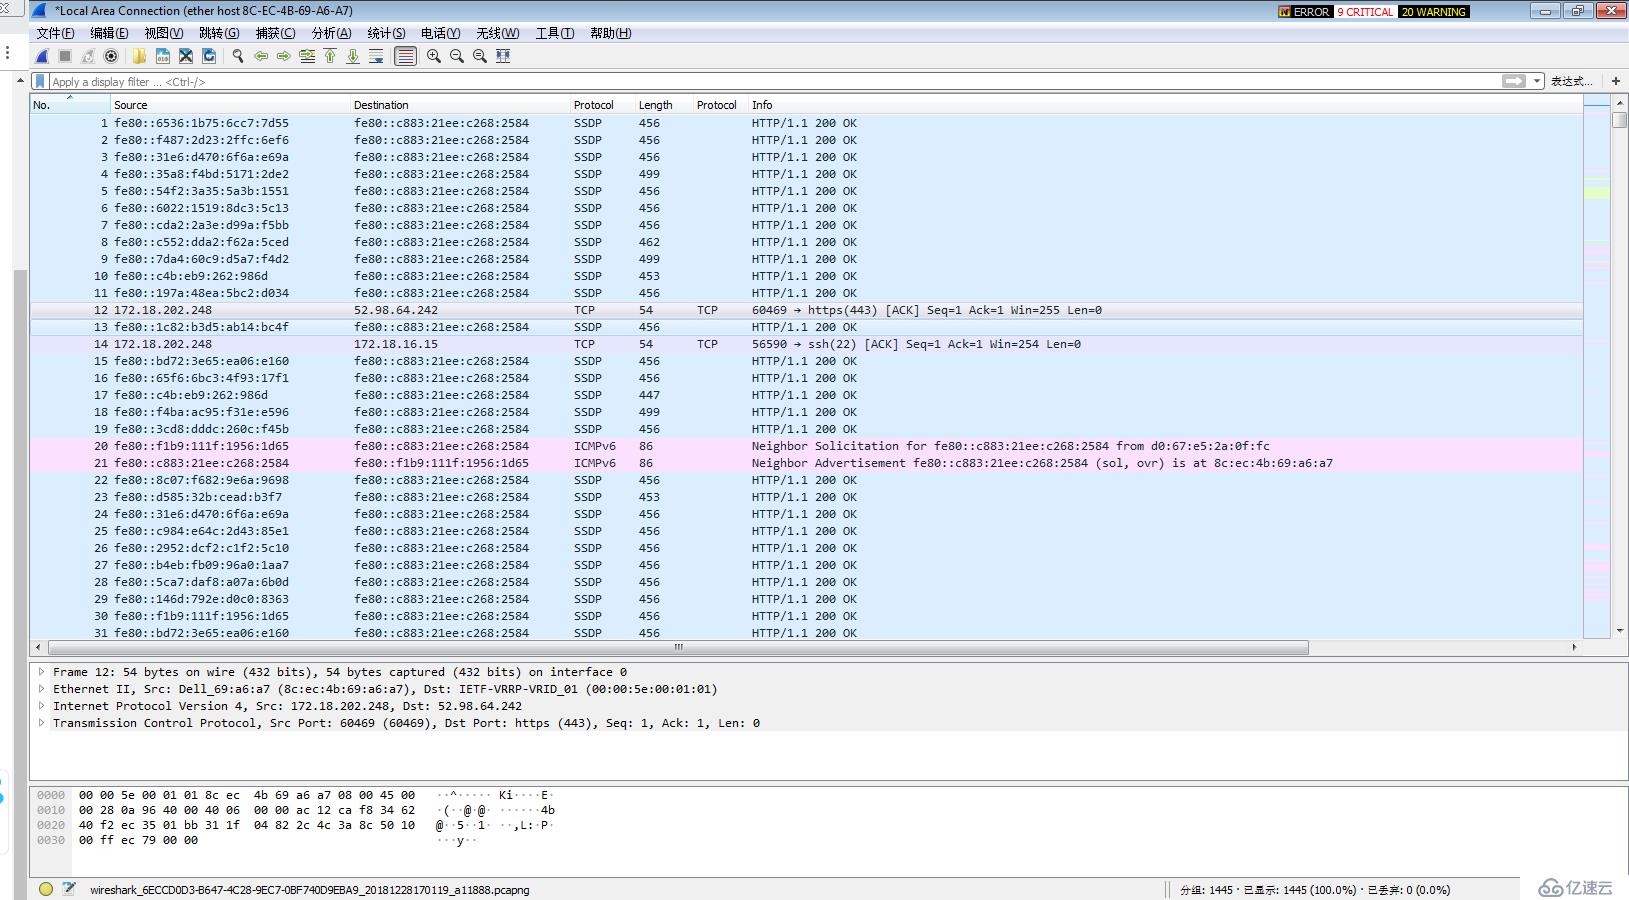Sort by the Source column header

coord(229,104)
